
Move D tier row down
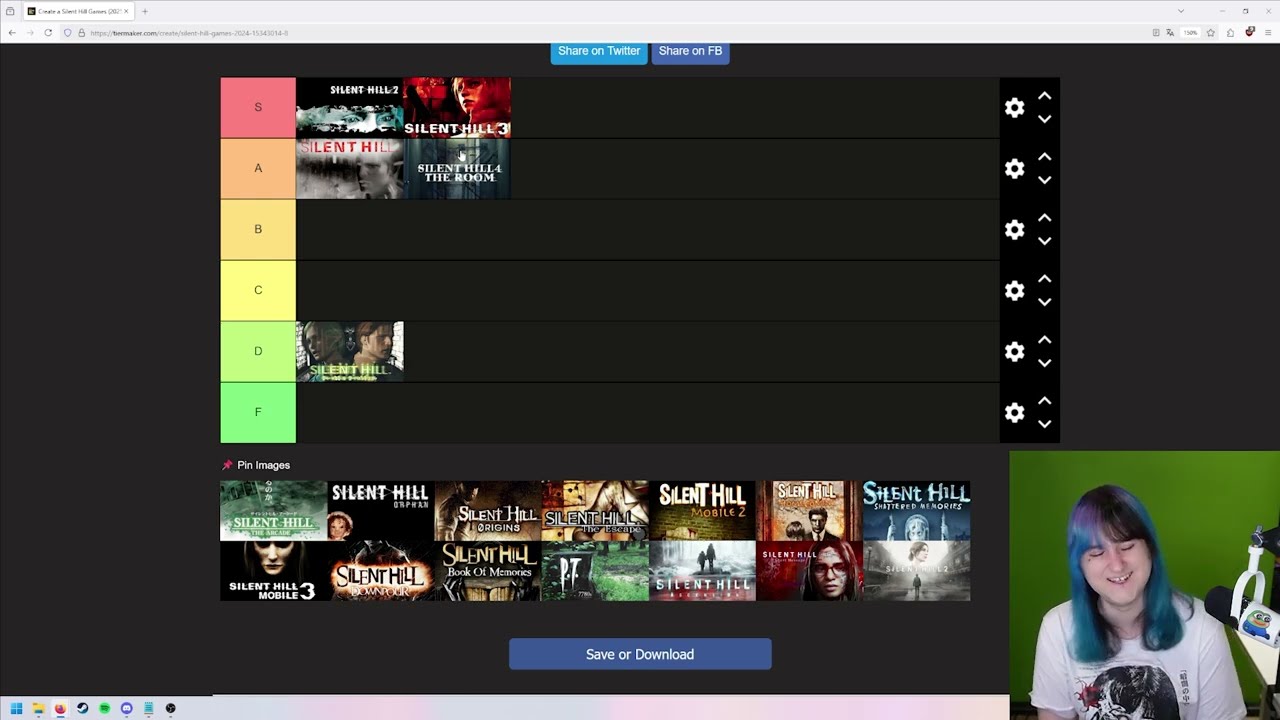pyautogui.click(x=1044, y=363)
